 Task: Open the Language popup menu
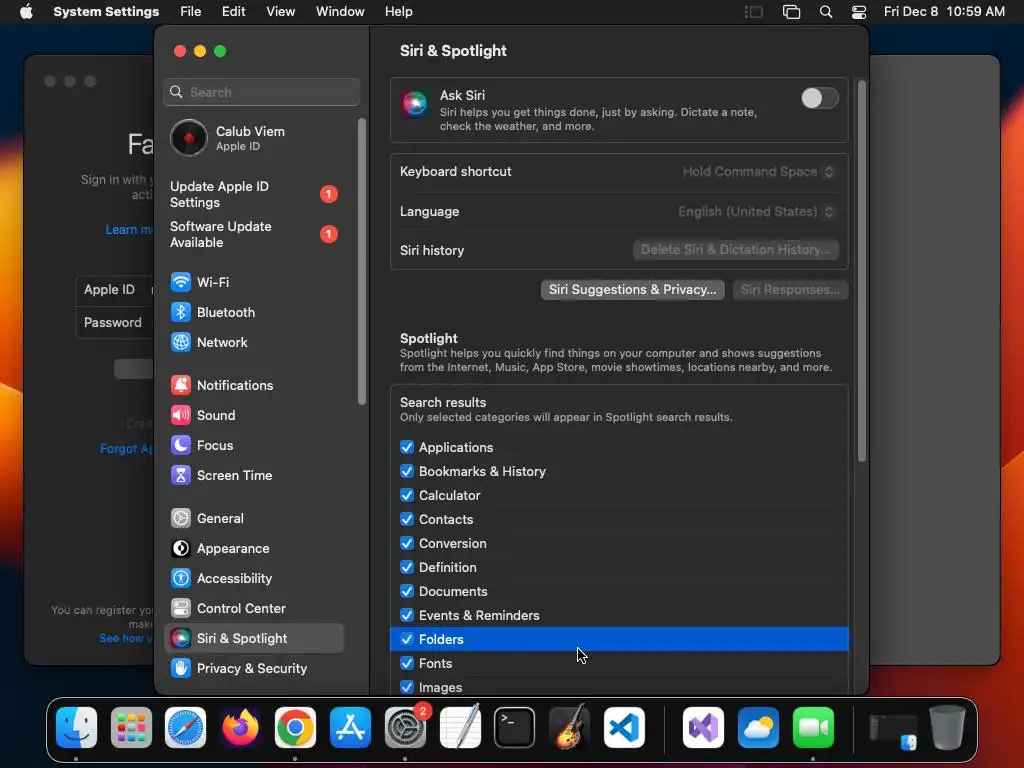click(x=756, y=212)
